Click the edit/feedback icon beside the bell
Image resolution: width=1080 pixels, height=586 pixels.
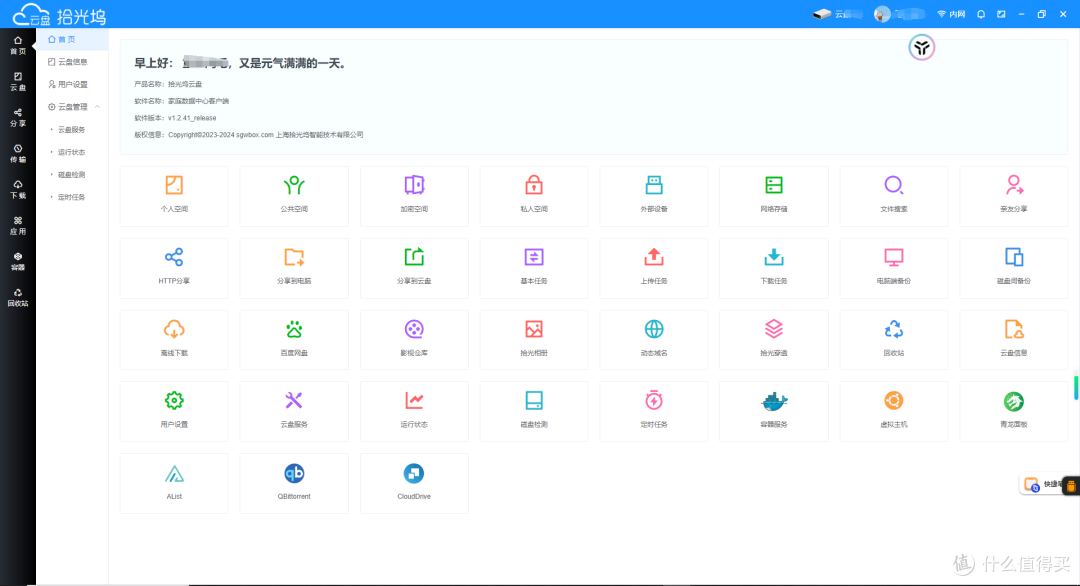click(1001, 14)
